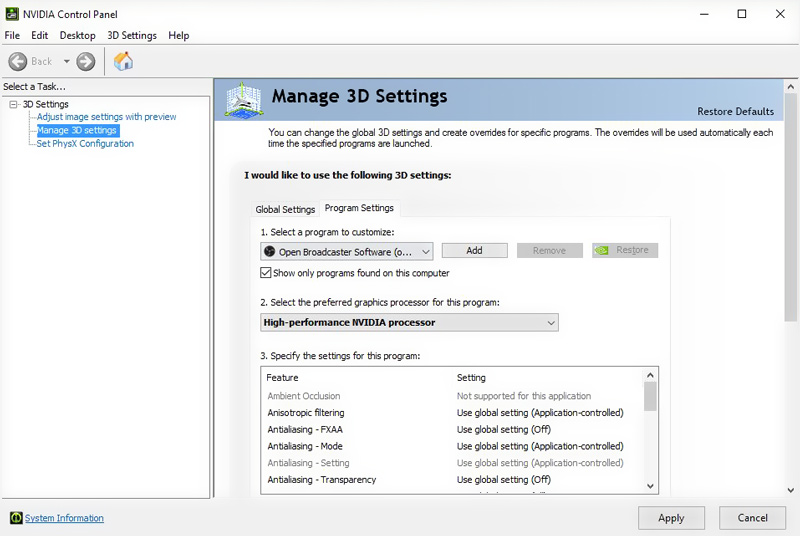Open the 3D Settings menu
The width and height of the screenshot is (800, 536).
(x=132, y=35)
